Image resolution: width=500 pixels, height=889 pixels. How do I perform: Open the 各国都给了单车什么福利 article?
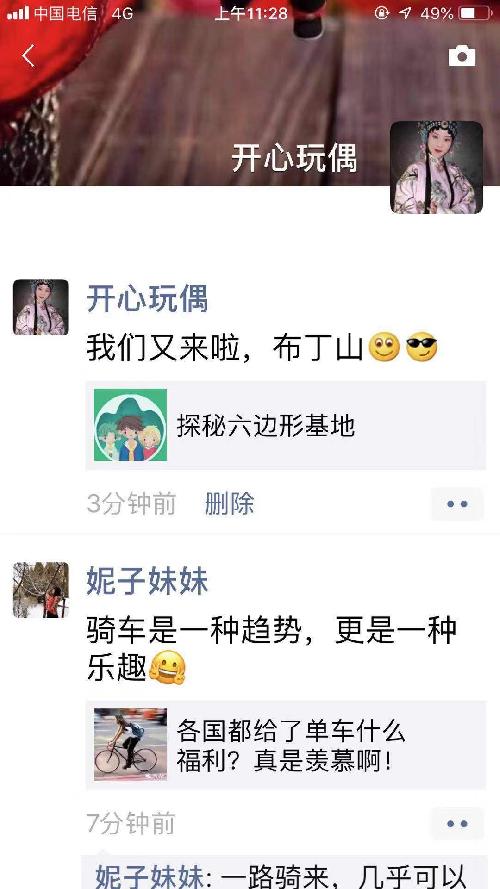[x=286, y=744]
